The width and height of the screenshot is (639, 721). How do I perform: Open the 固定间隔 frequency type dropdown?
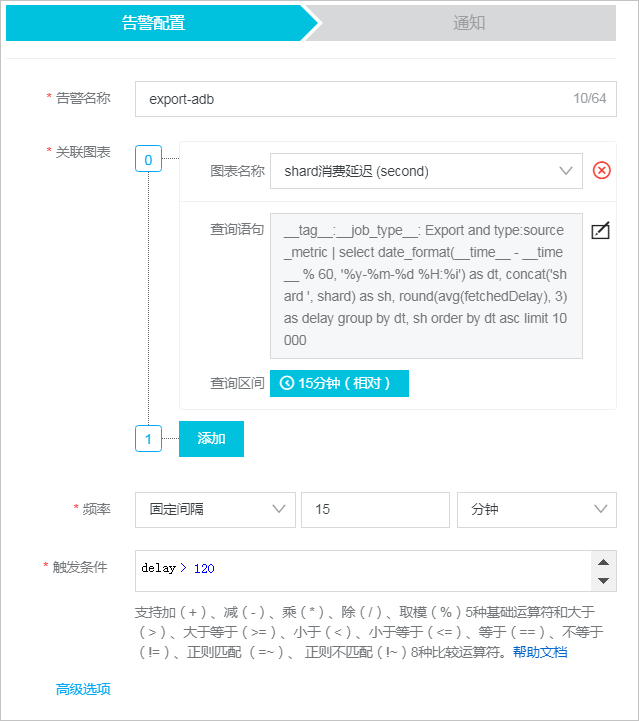[x=215, y=509]
